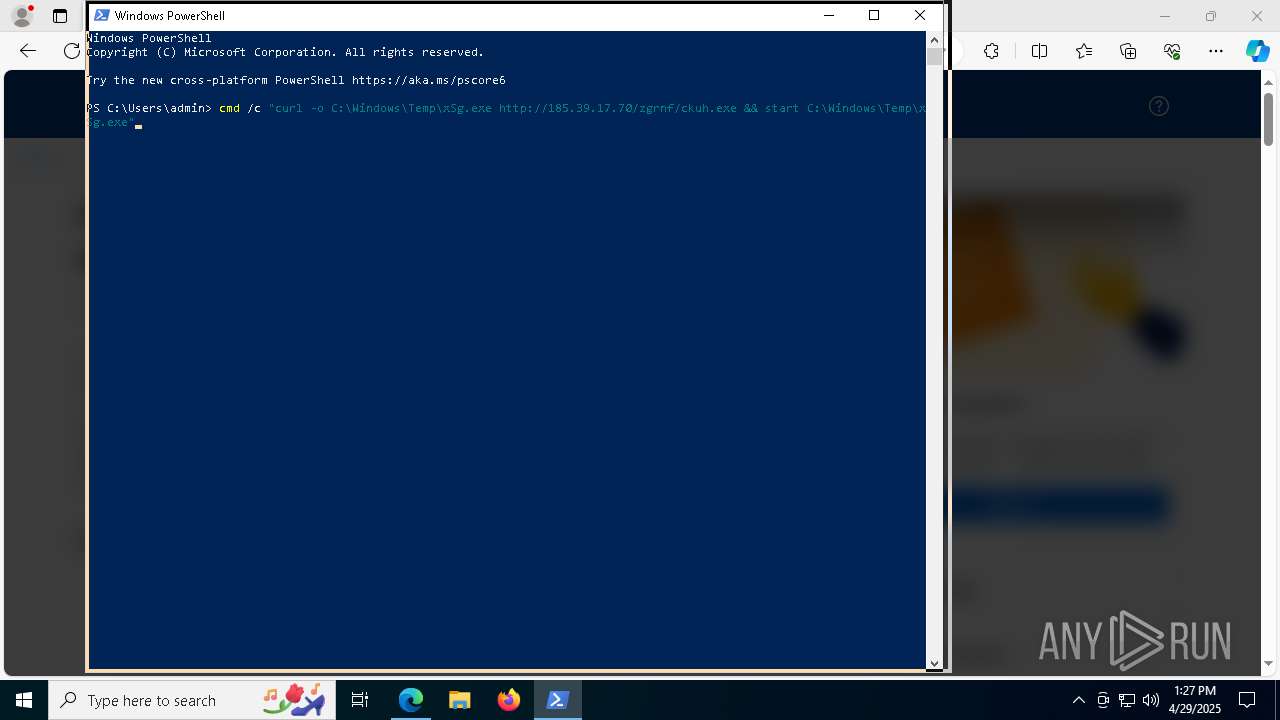Click the PowerShell window title bar icon
The height and width of the screenshot is (720, 1280).
(101, 15)
